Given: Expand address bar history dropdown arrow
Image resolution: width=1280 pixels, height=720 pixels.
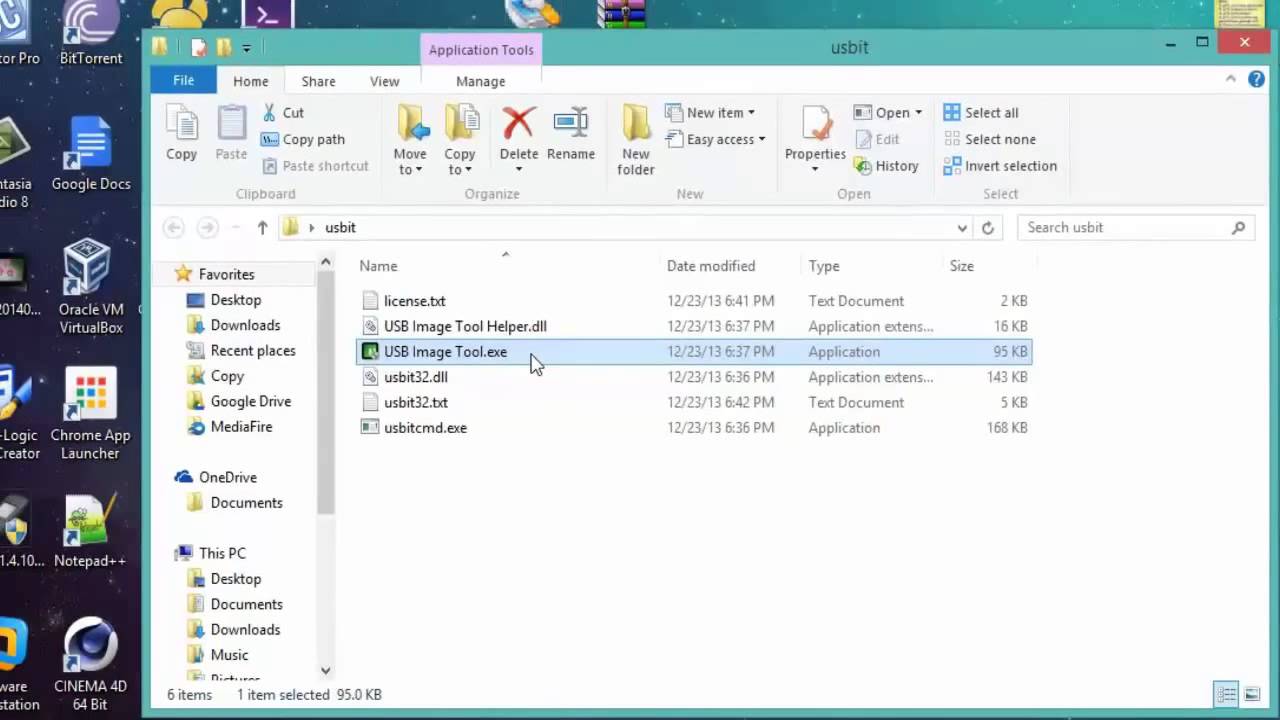Looking at the screenshot, I should [x=962, y=228].
